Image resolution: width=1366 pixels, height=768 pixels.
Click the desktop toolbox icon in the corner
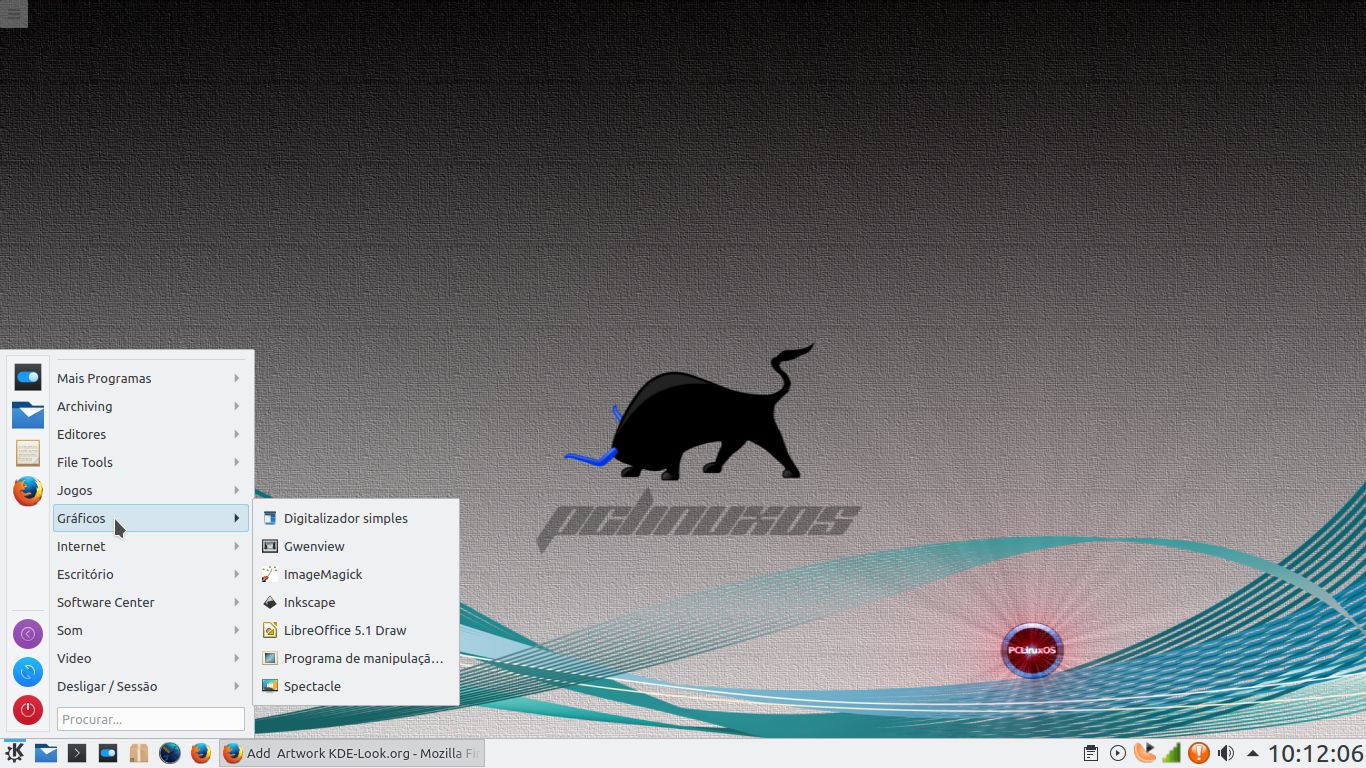[x=13, y=13]
